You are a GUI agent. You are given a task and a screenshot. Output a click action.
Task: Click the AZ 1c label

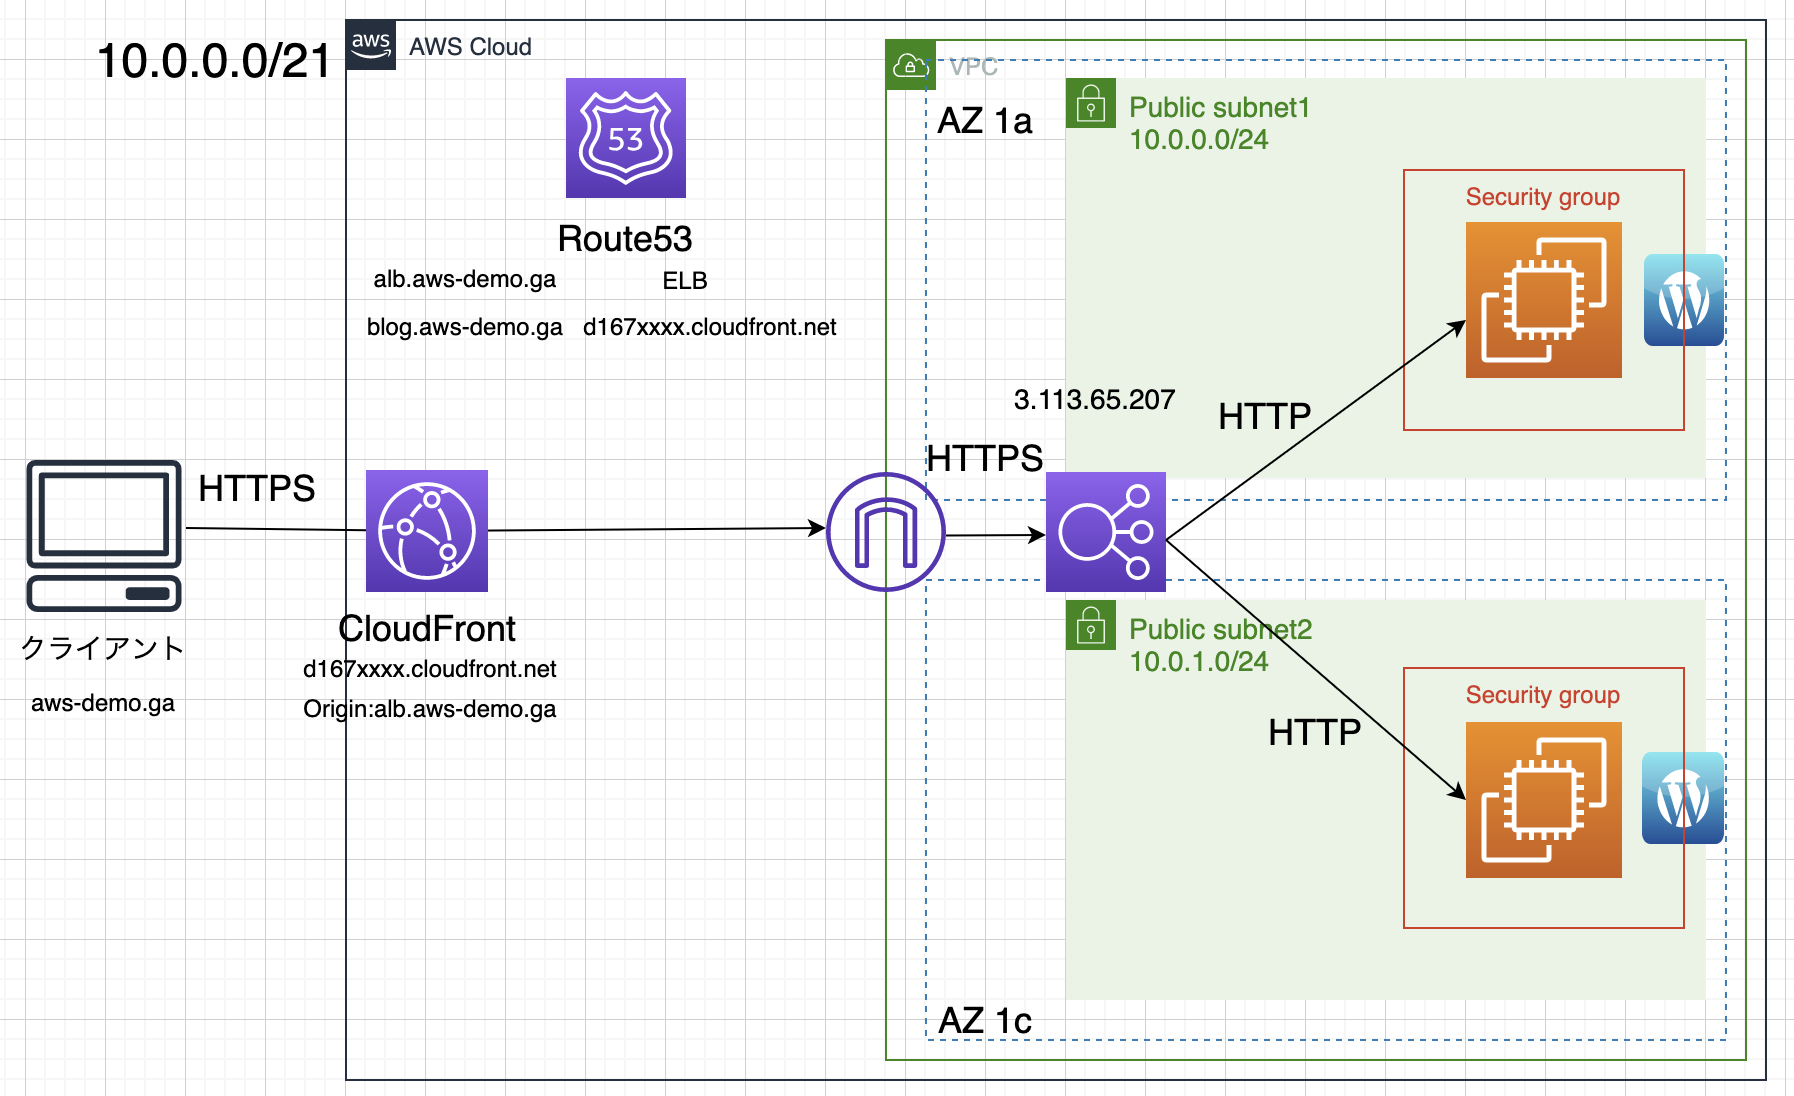click(985, 1021)
